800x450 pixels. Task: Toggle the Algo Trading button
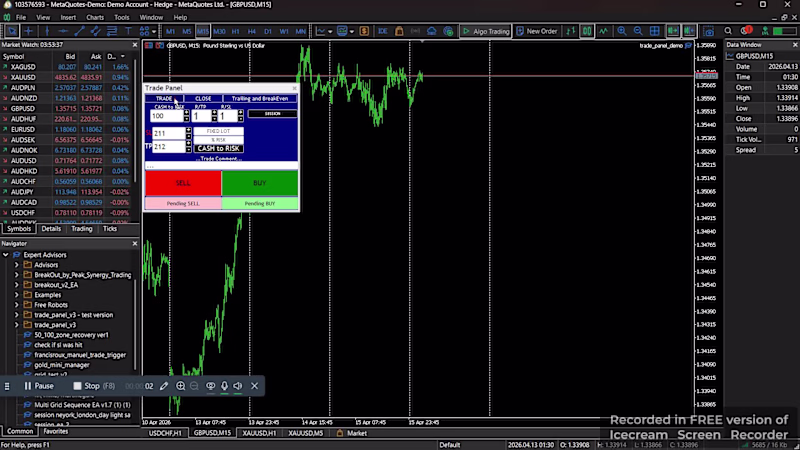(485, 31)
